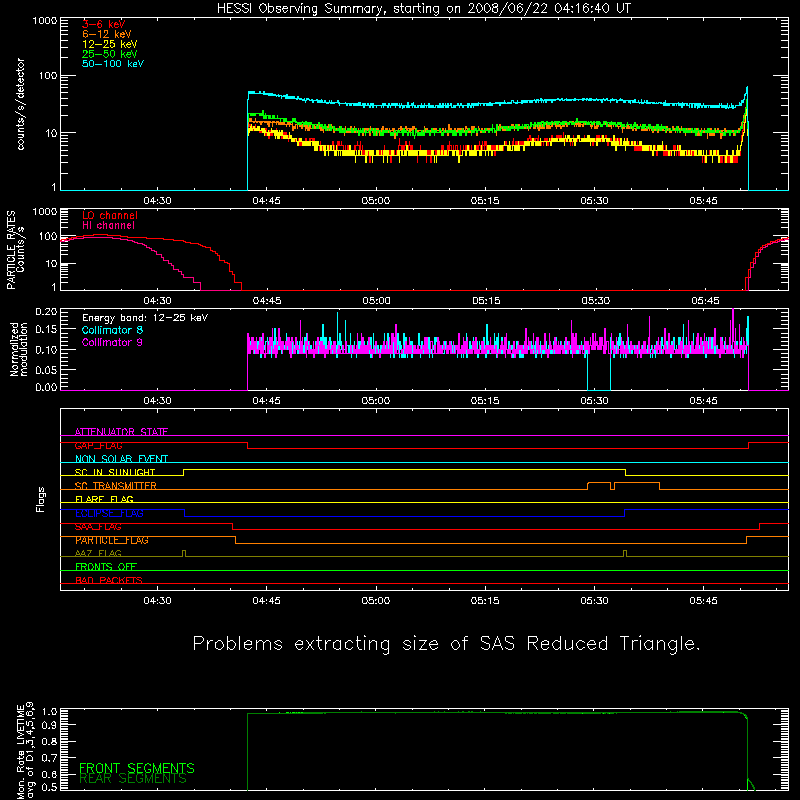This screenshot has width=800, height=800.
Task: Select the FRONT SEGMENTS legend label
Action: click(x=137, y=768)
